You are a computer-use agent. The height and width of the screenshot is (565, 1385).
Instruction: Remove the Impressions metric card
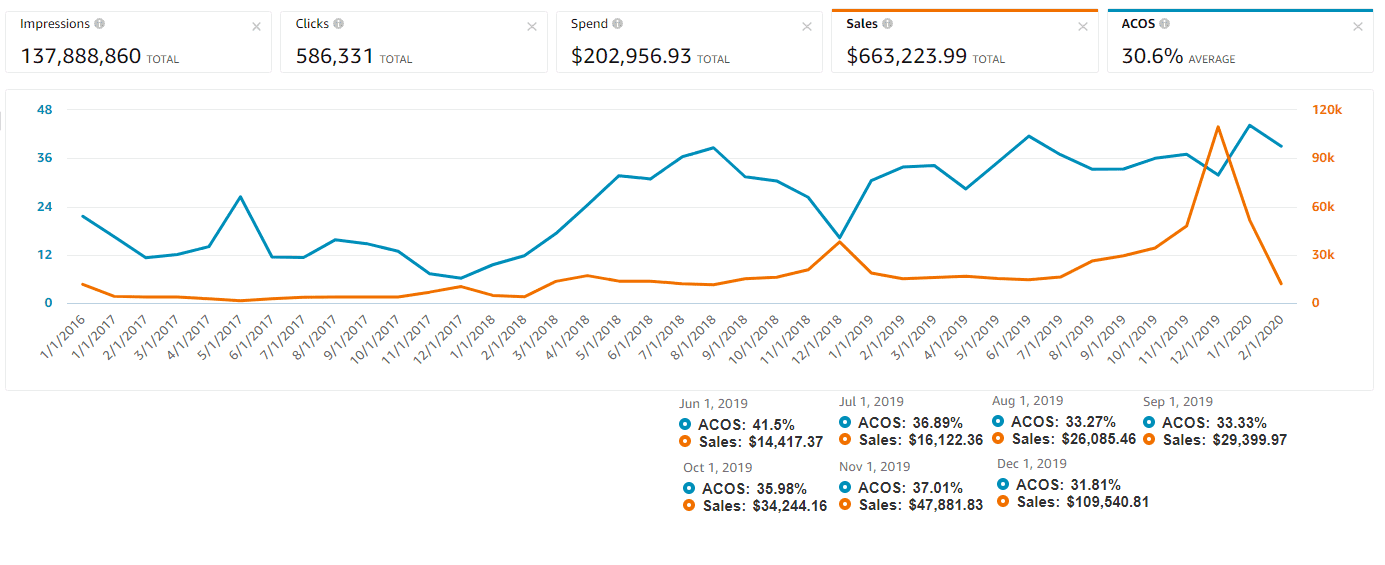(256, 27)
